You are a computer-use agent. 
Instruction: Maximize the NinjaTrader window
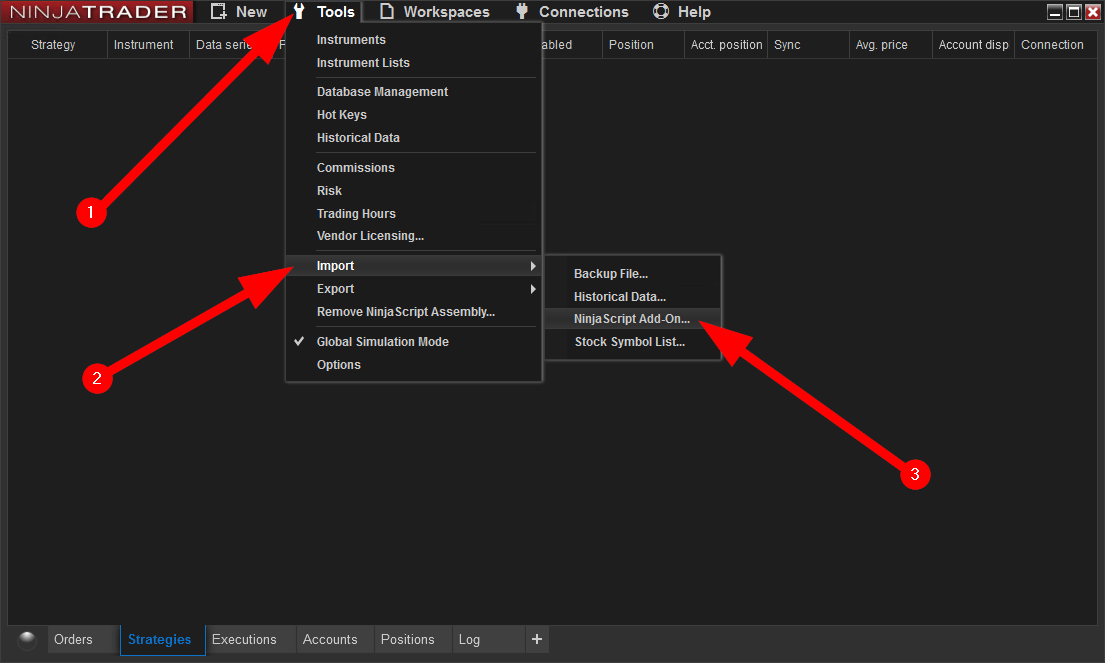click(x=1074, y=12)
